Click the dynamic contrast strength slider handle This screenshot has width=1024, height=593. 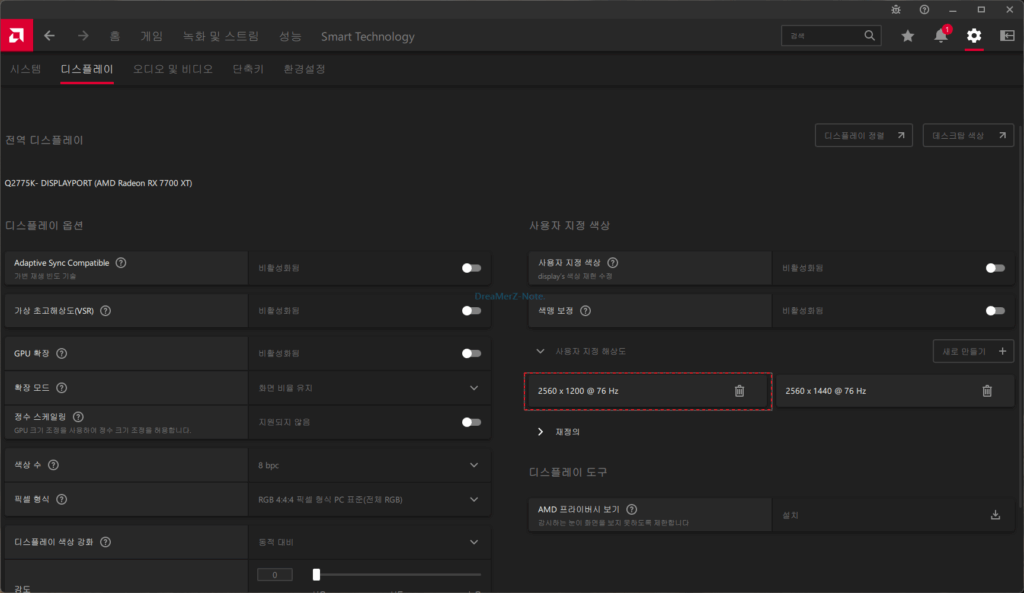pos(316,575)
